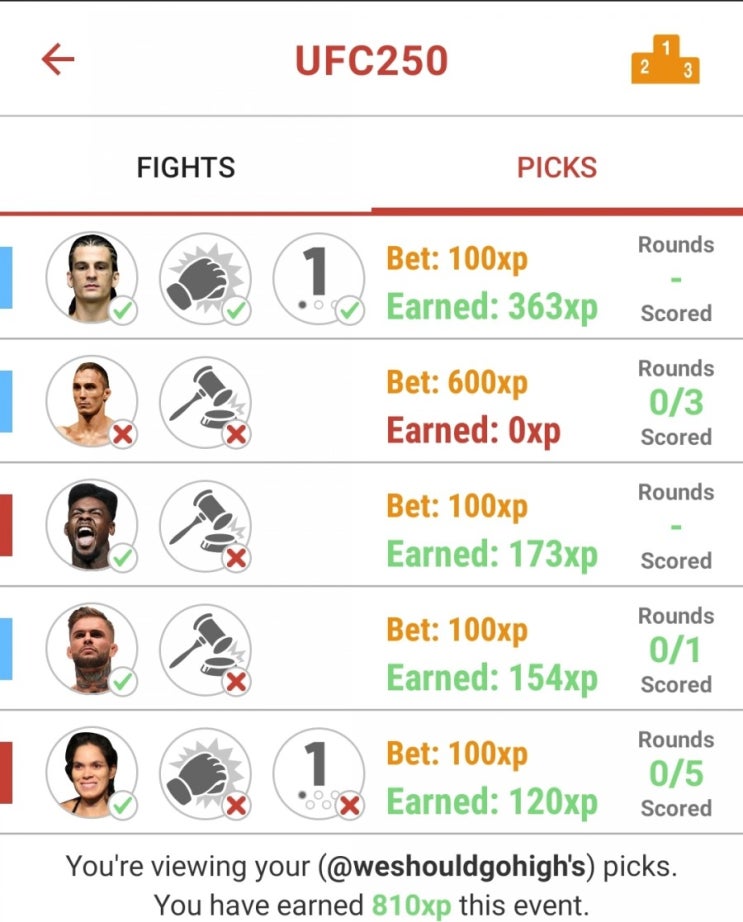Open the long-haired fighter photo in first row
Image resolution: width=743 pixels, height=922 pixels.
pos(92,279)
